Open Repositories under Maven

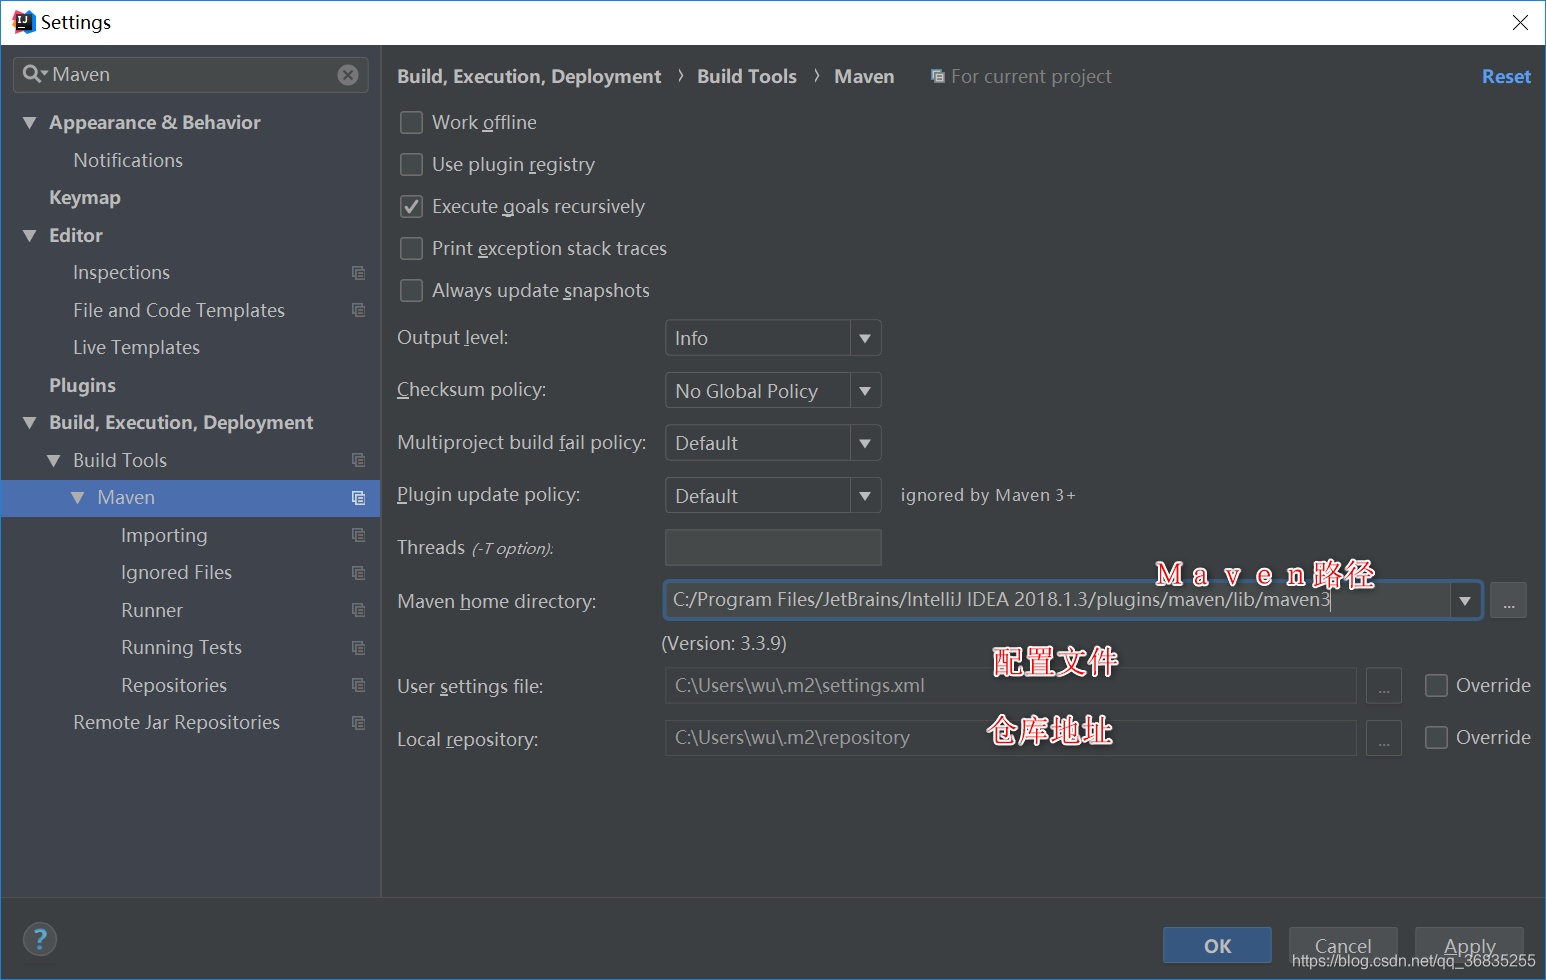pos(174,685)
